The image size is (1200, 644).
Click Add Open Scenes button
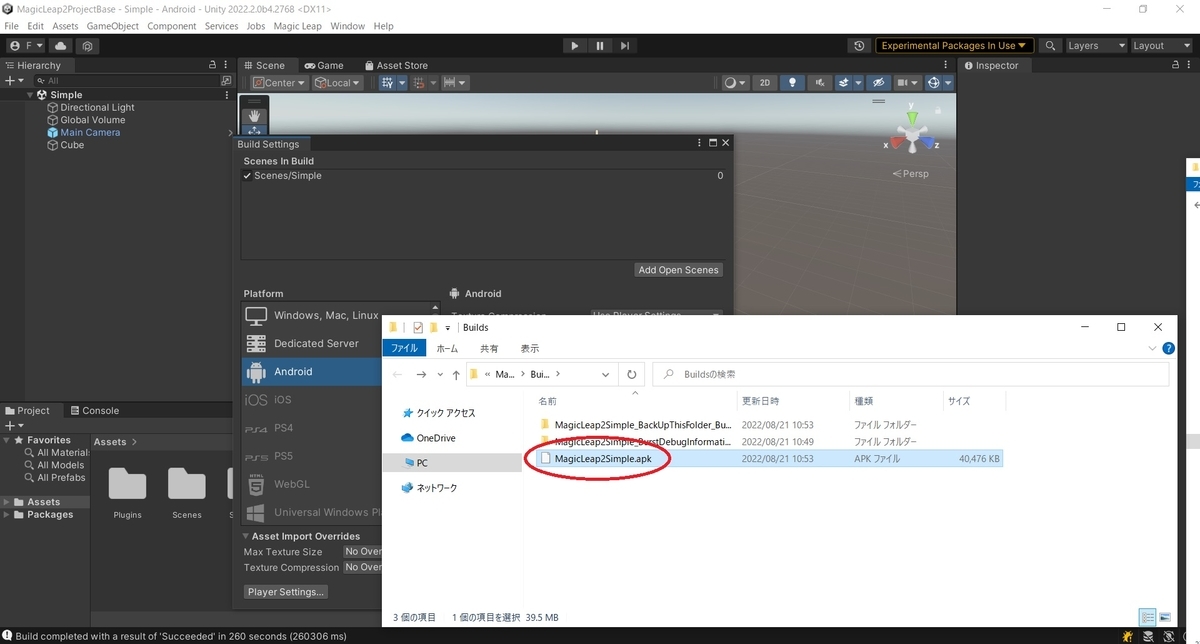(679, 270)
